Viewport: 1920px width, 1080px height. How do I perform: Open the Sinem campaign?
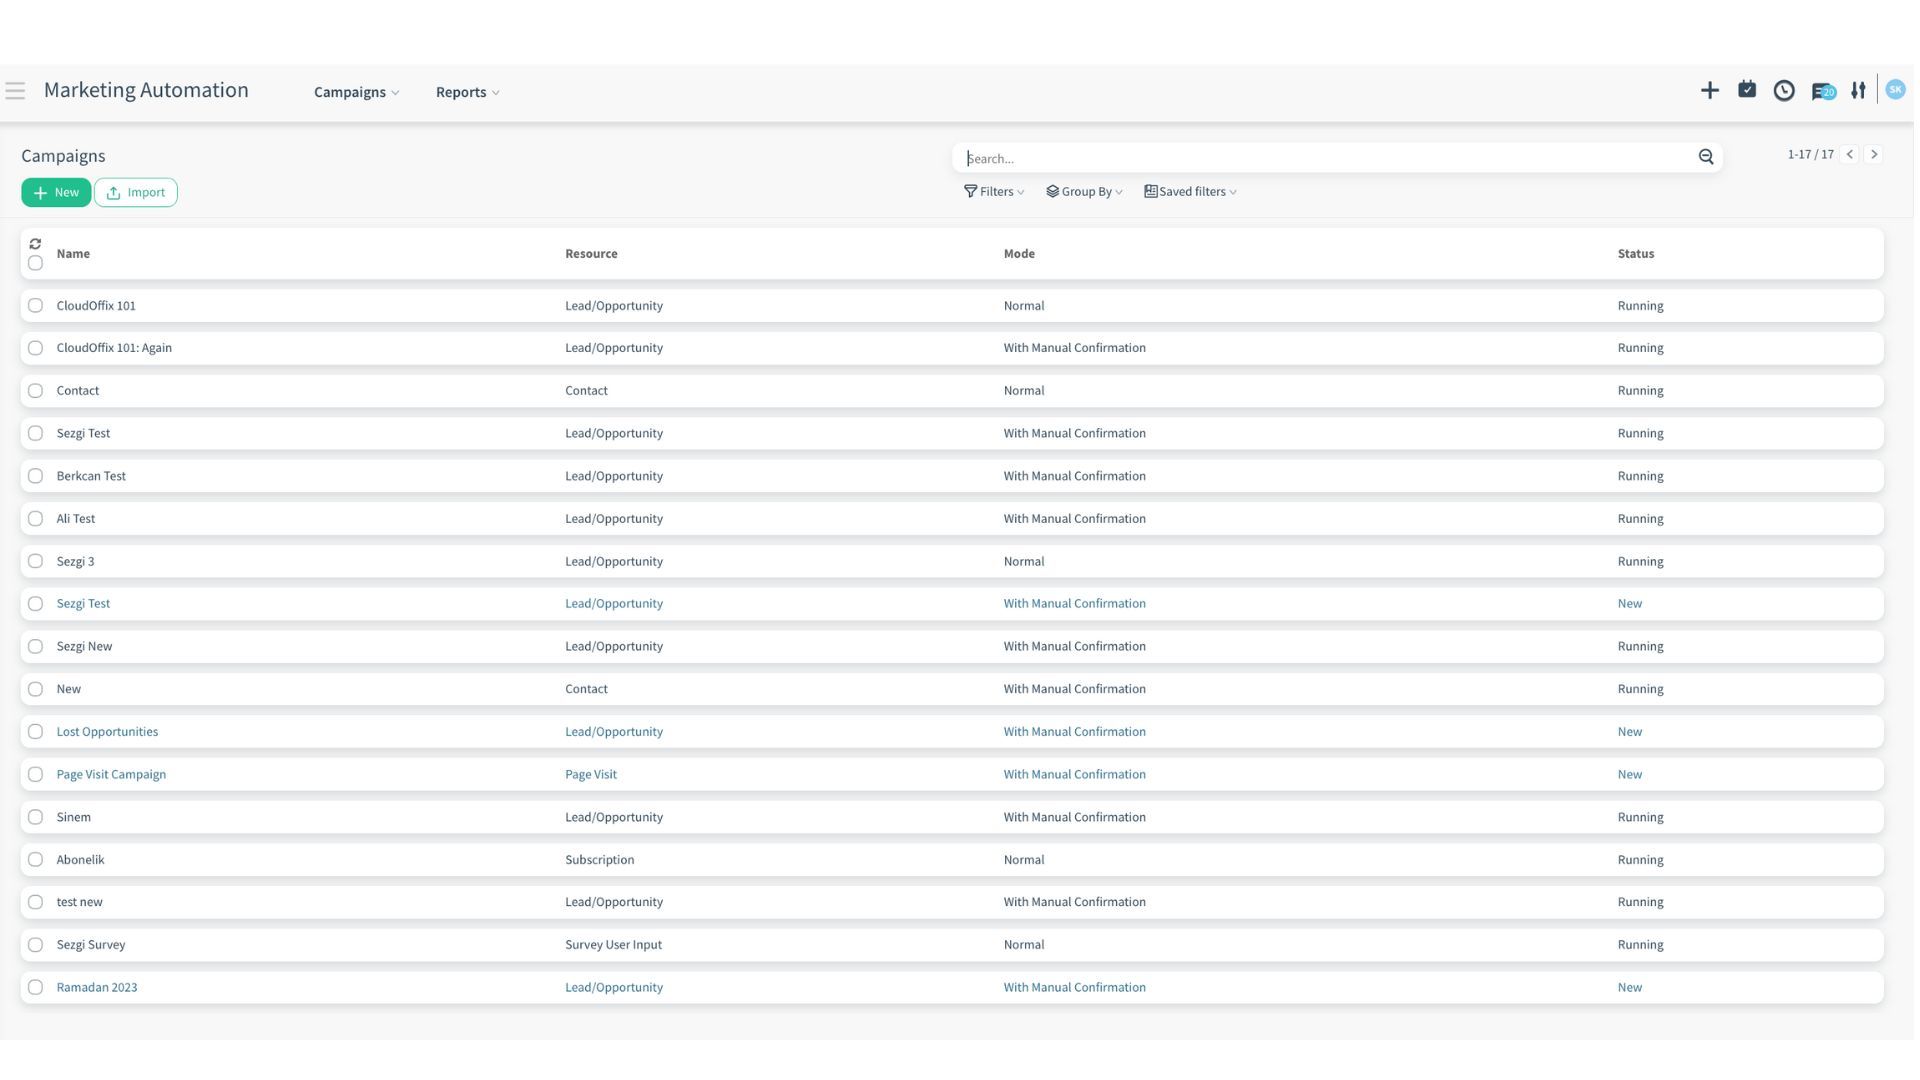[x=952, y=818]
